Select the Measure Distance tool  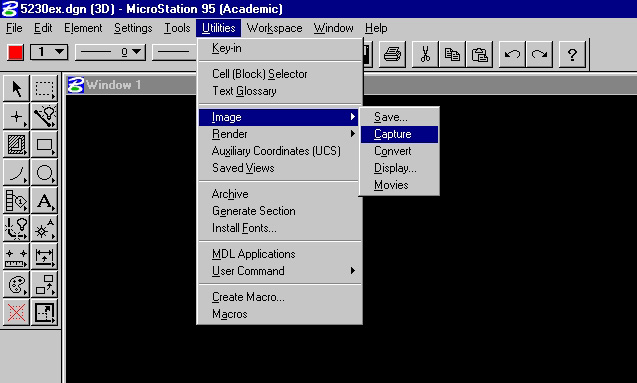[16, 256]
